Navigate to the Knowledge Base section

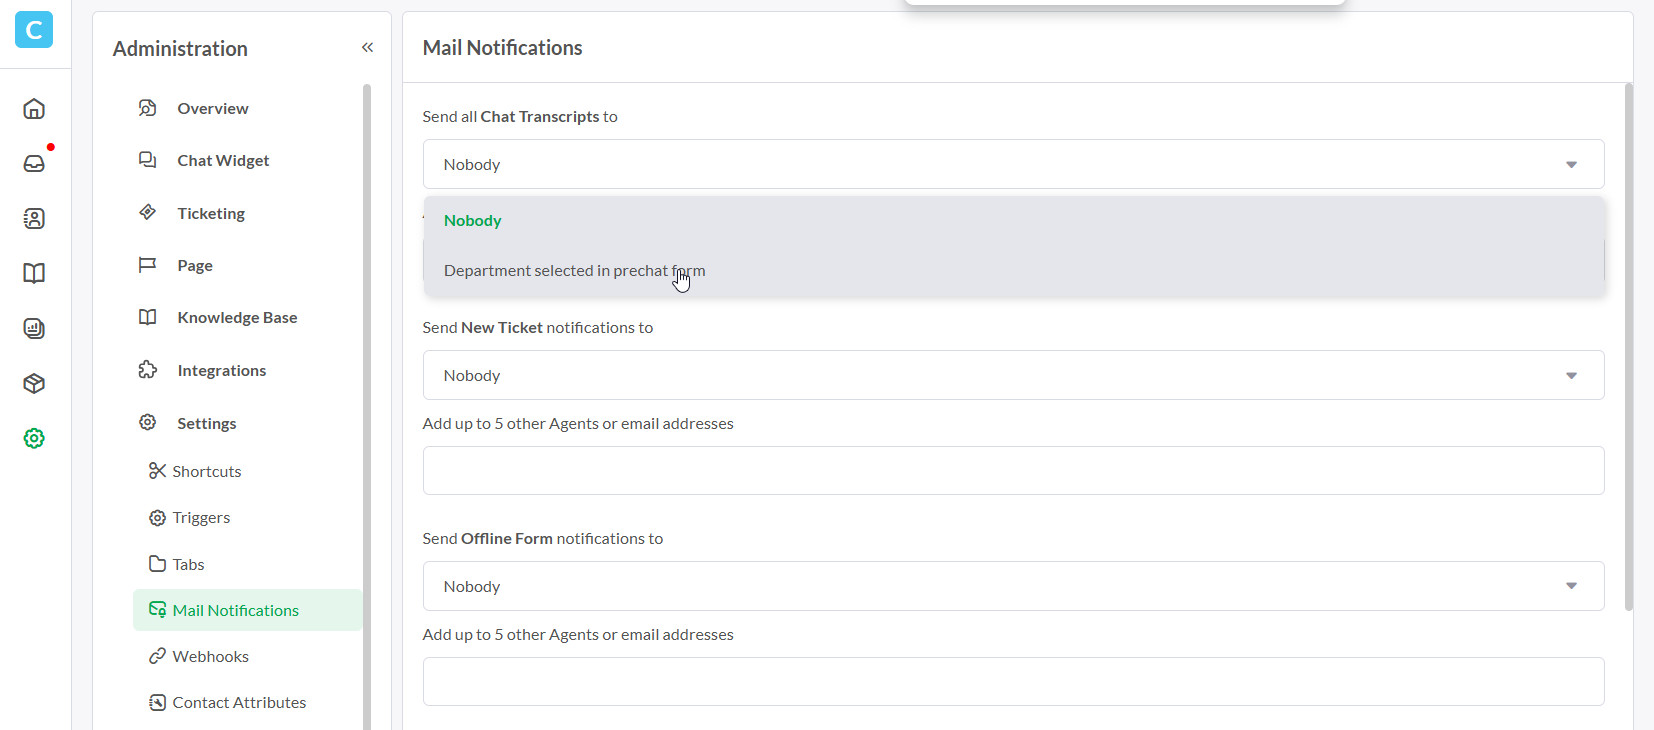tap(237, 317)
